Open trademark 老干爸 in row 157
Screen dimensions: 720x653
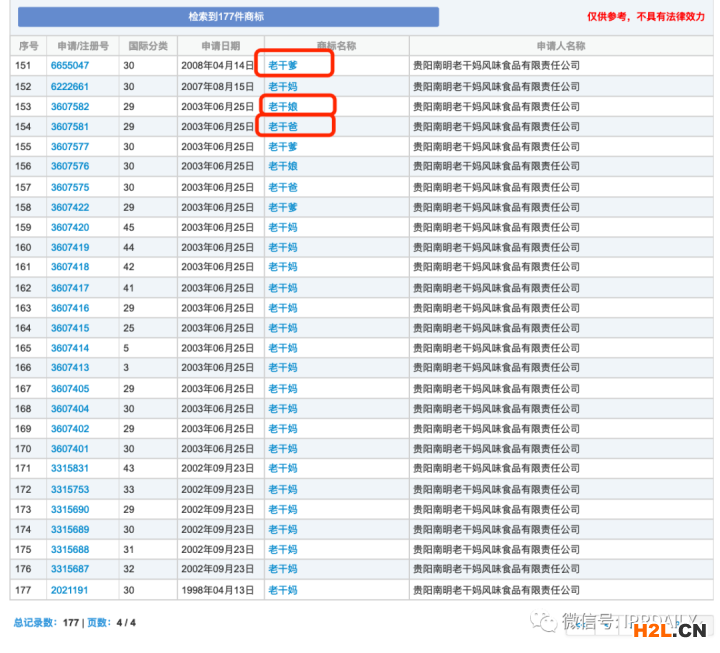click(283, 187)
